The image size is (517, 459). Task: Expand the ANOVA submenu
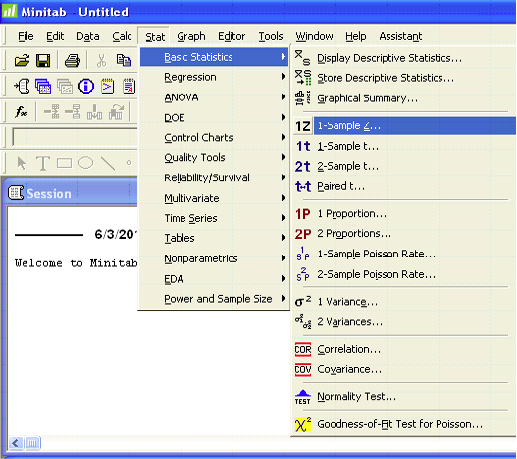[x=214, y=97]
